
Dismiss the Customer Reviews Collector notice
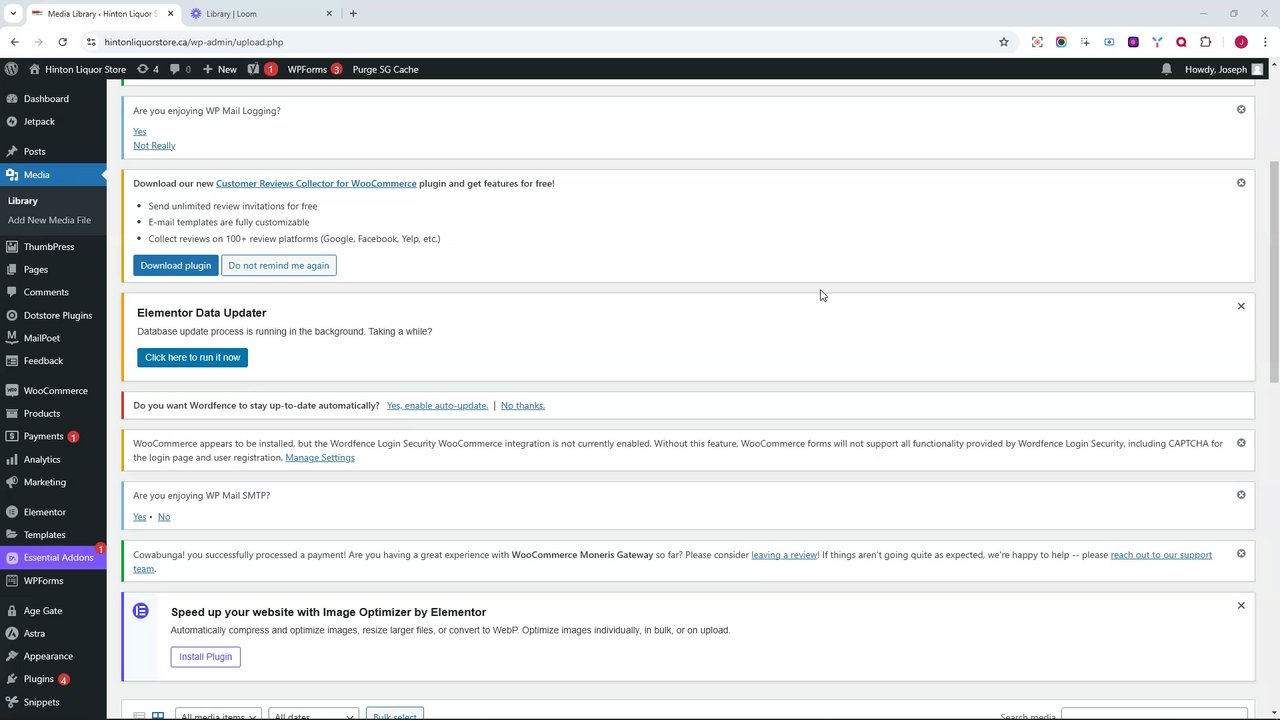pos(1241,183)
